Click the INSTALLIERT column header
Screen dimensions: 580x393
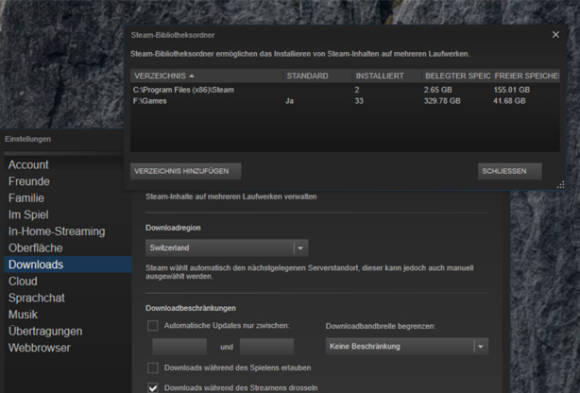pos(380,76)
